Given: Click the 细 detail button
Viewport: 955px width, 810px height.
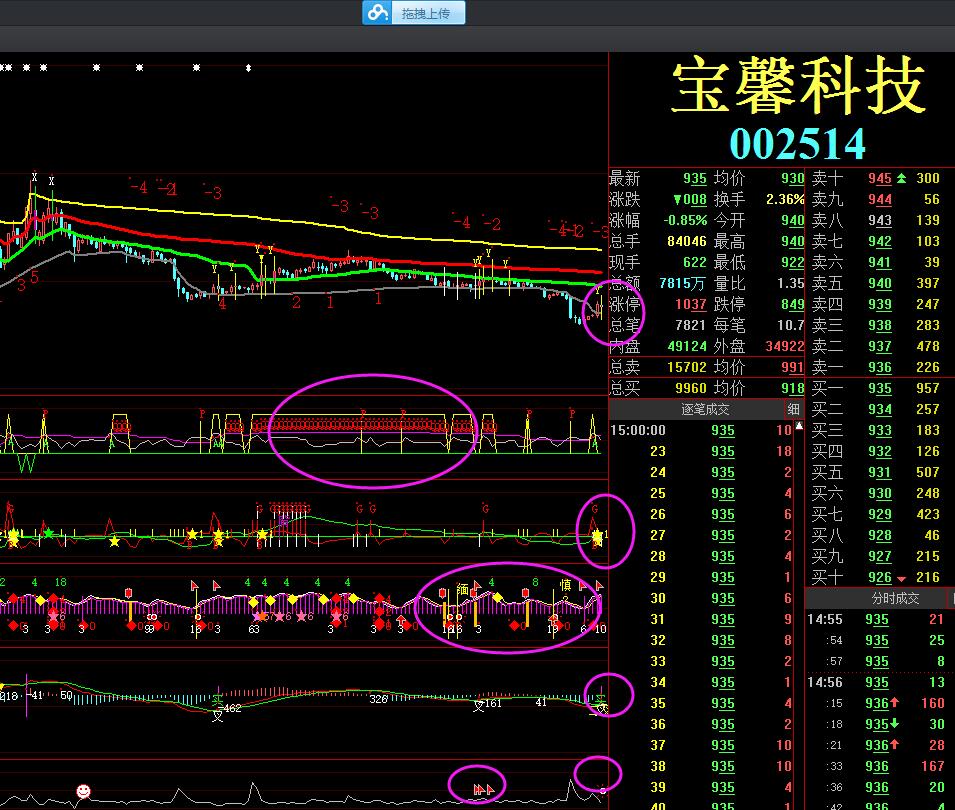Looking at the screenshot, I should pos(793,409).
